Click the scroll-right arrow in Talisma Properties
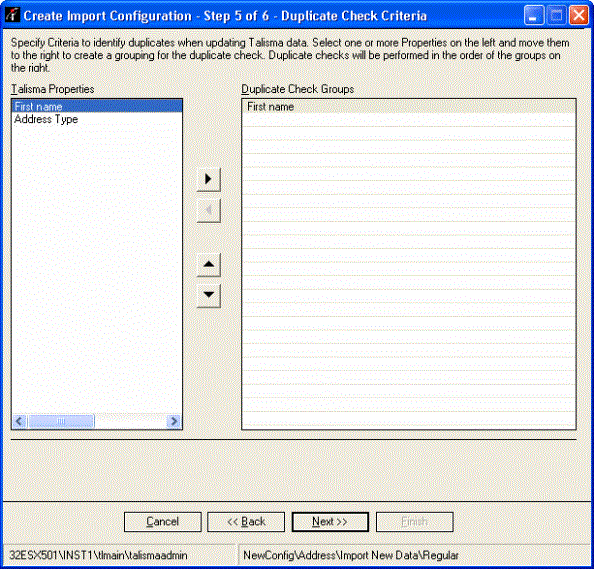The image size is (594, 569). click(174, 421)
